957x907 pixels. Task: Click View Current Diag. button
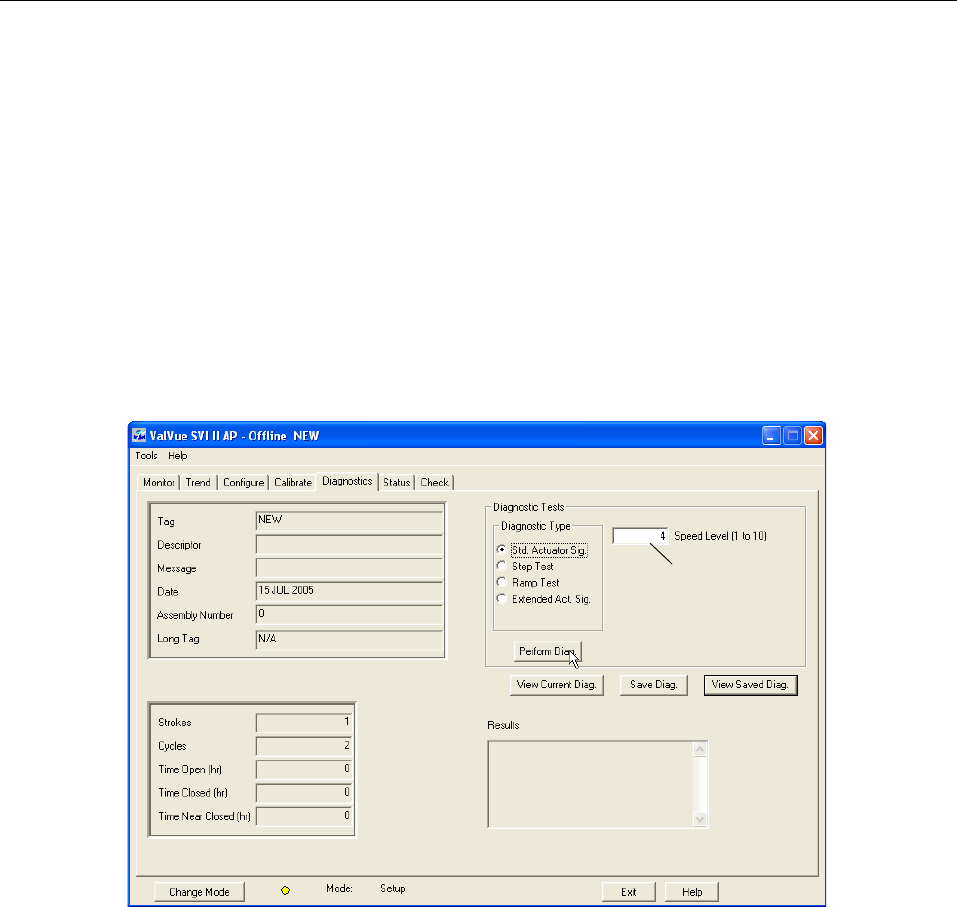[557, 685]
